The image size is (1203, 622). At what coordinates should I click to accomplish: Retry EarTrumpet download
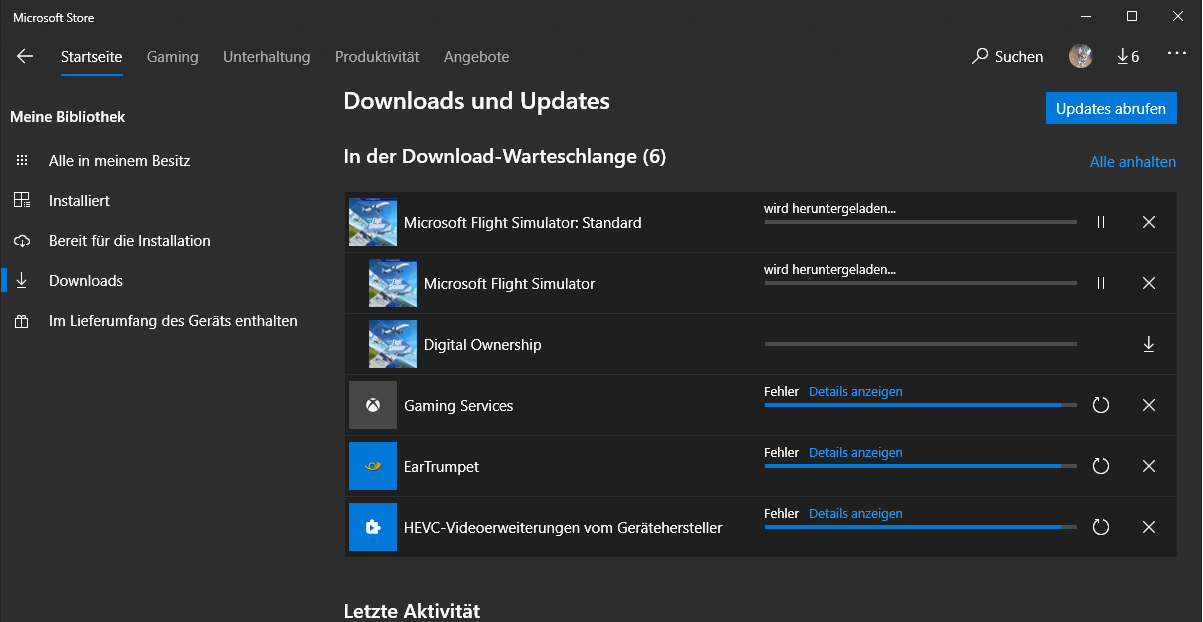tap(1101, 466)
